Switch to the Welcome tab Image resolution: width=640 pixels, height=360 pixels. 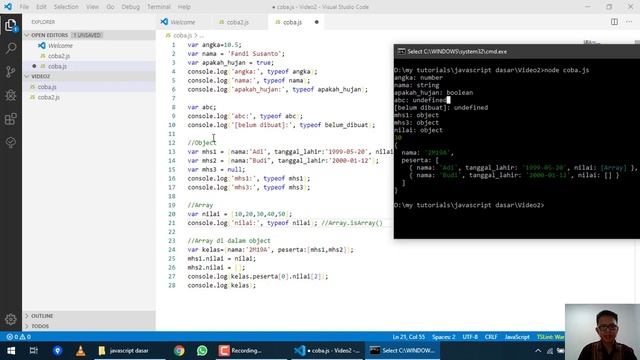point(182,22)
